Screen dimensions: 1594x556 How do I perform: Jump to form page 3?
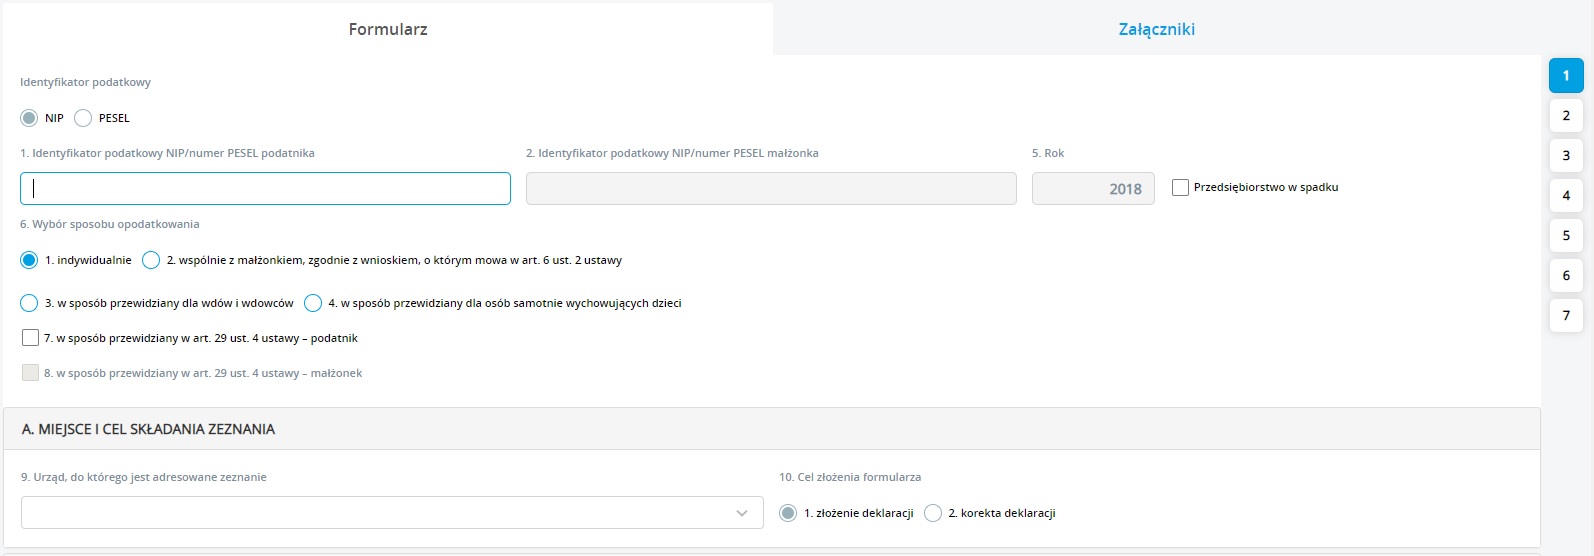pyautogui.click(x=1566, y=156)
